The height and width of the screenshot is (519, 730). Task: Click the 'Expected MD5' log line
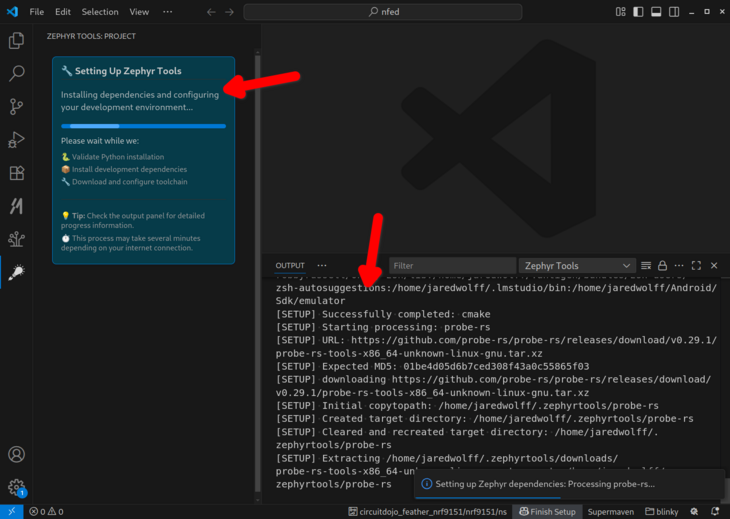pos(433,366)
